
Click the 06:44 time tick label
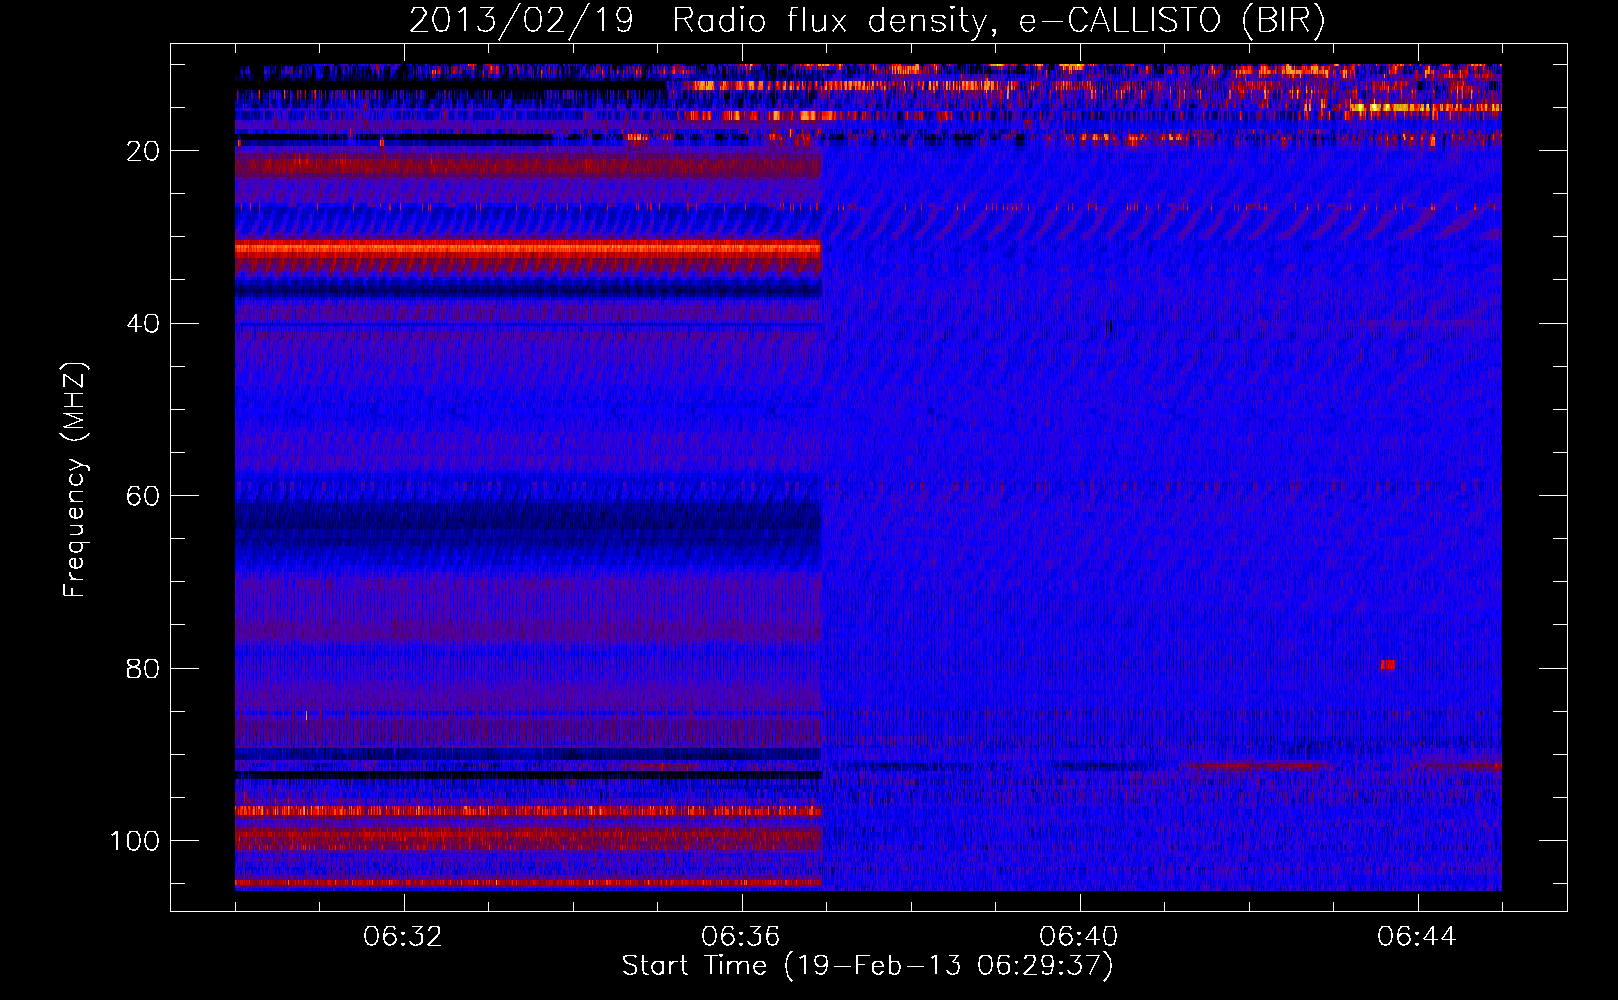(1417, 937)
